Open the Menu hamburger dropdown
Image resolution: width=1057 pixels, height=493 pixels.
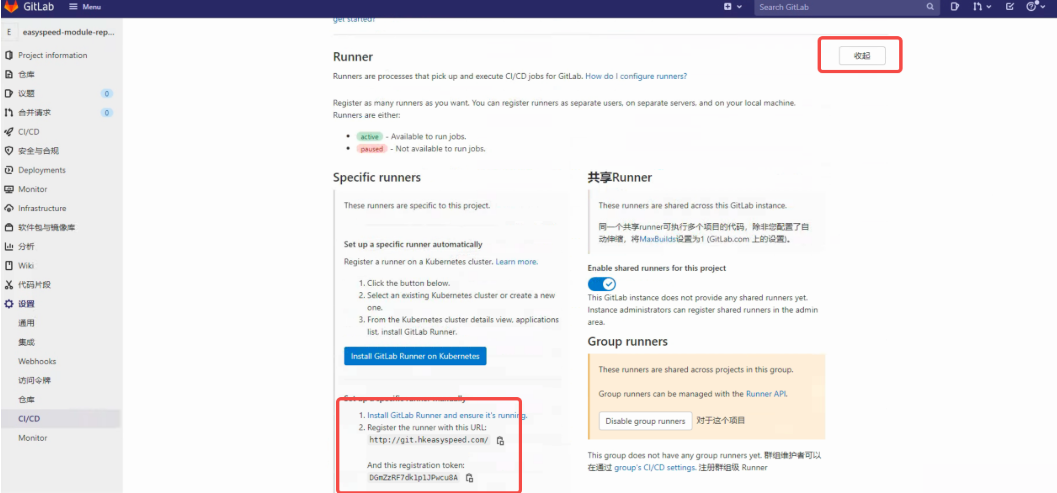pyautogui.click(x=85, y=7)
